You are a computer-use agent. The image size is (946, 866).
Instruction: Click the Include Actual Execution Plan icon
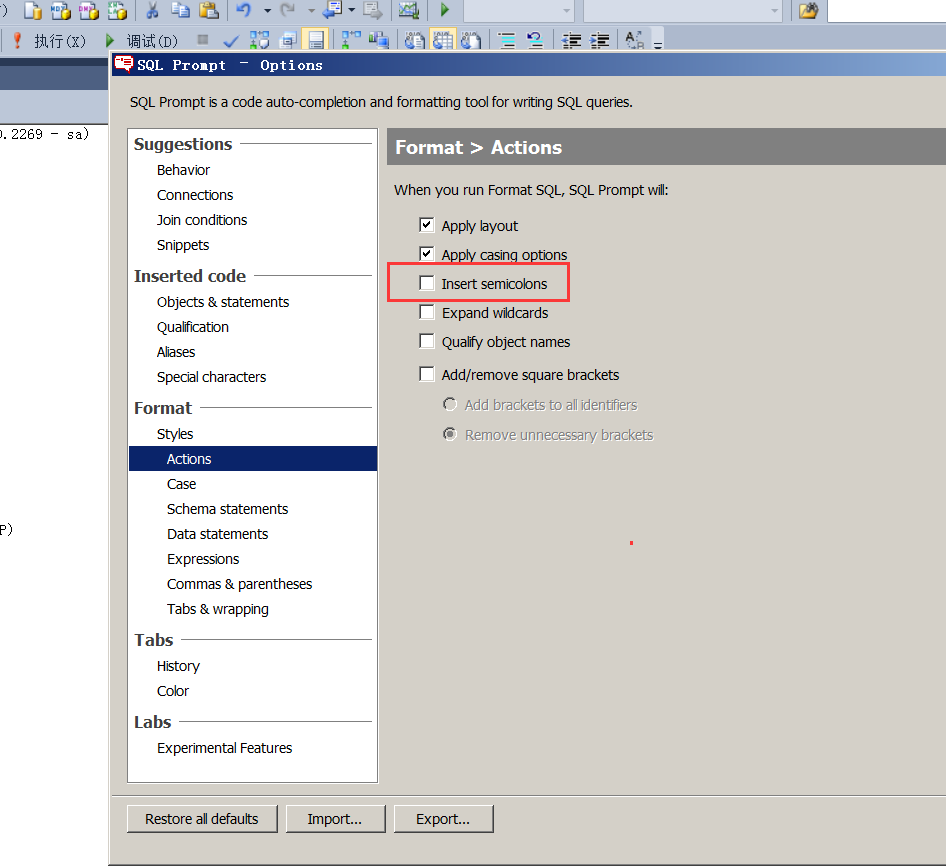(x=351, y=40)
